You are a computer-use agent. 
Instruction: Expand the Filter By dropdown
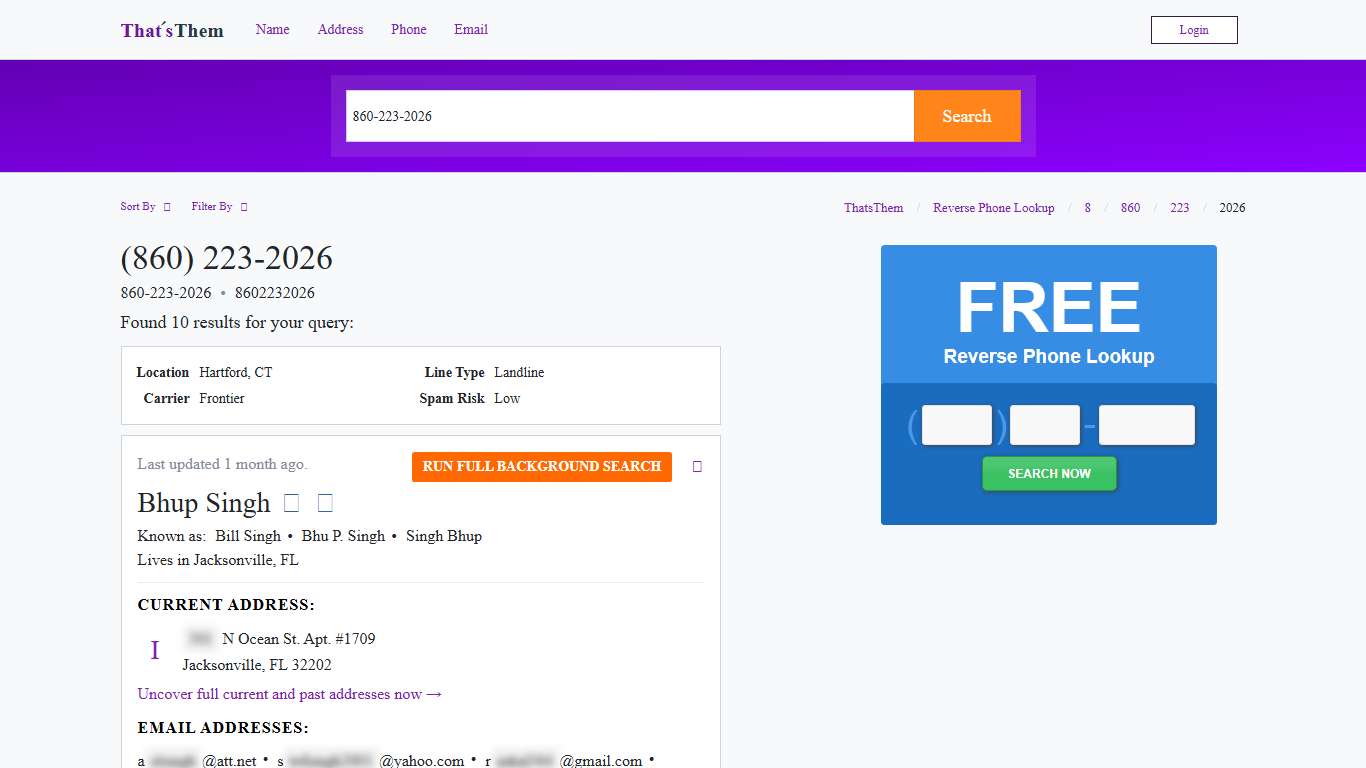(219, 207)
